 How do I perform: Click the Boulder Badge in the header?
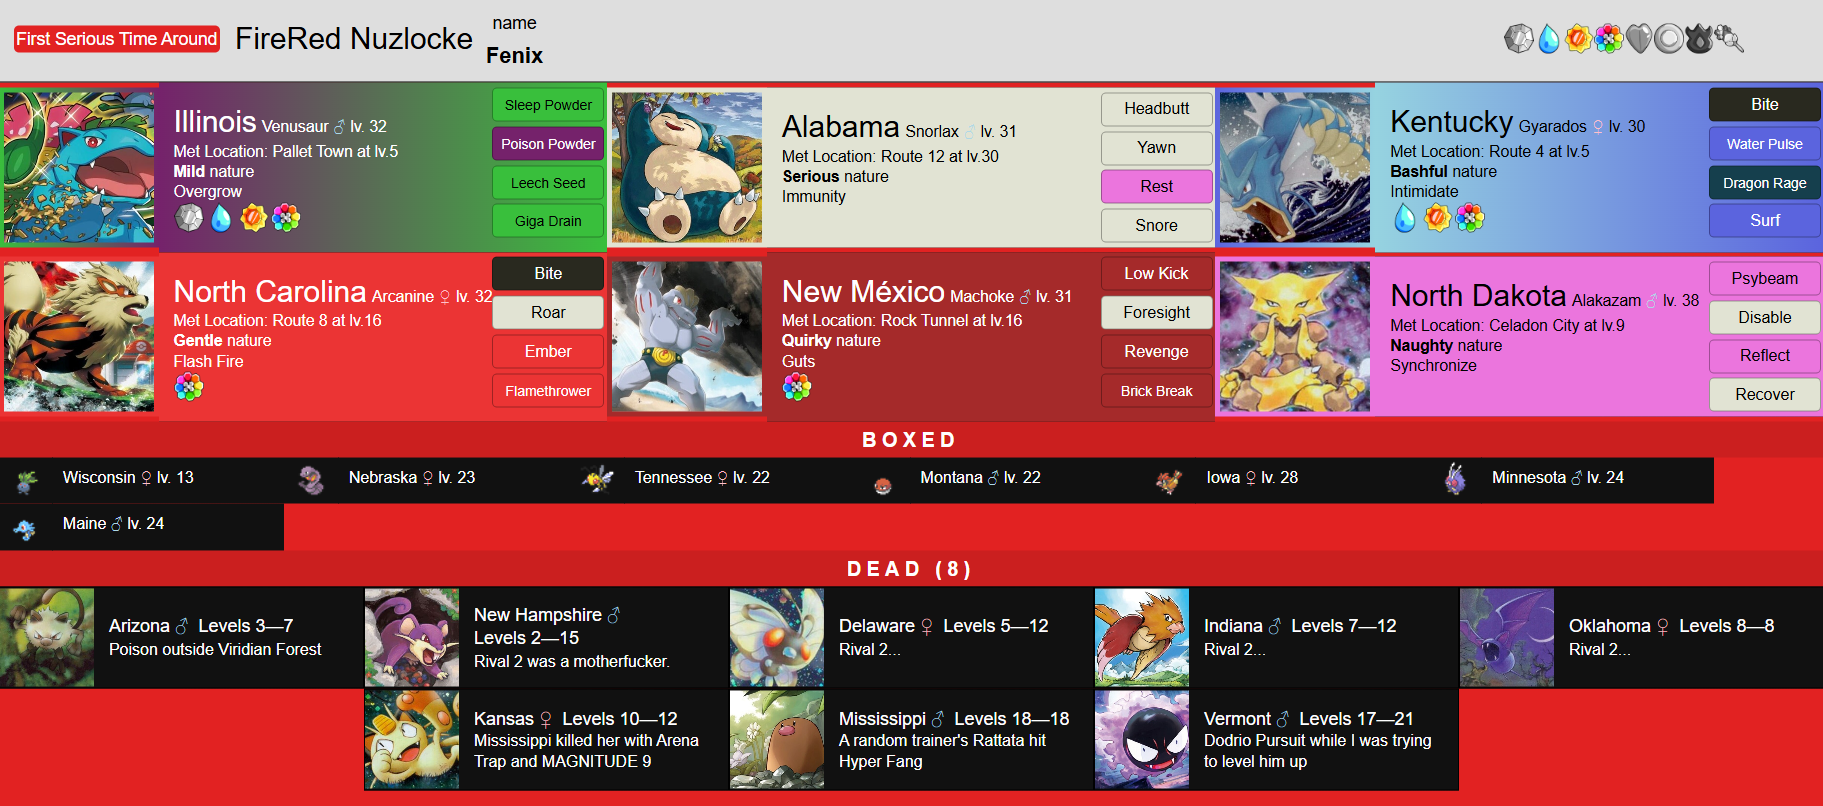click(1518, 39)
